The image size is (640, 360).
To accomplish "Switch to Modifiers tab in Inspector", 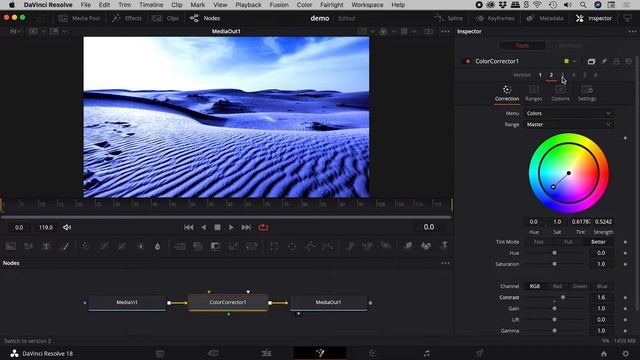I will click(x=570, y=46).
